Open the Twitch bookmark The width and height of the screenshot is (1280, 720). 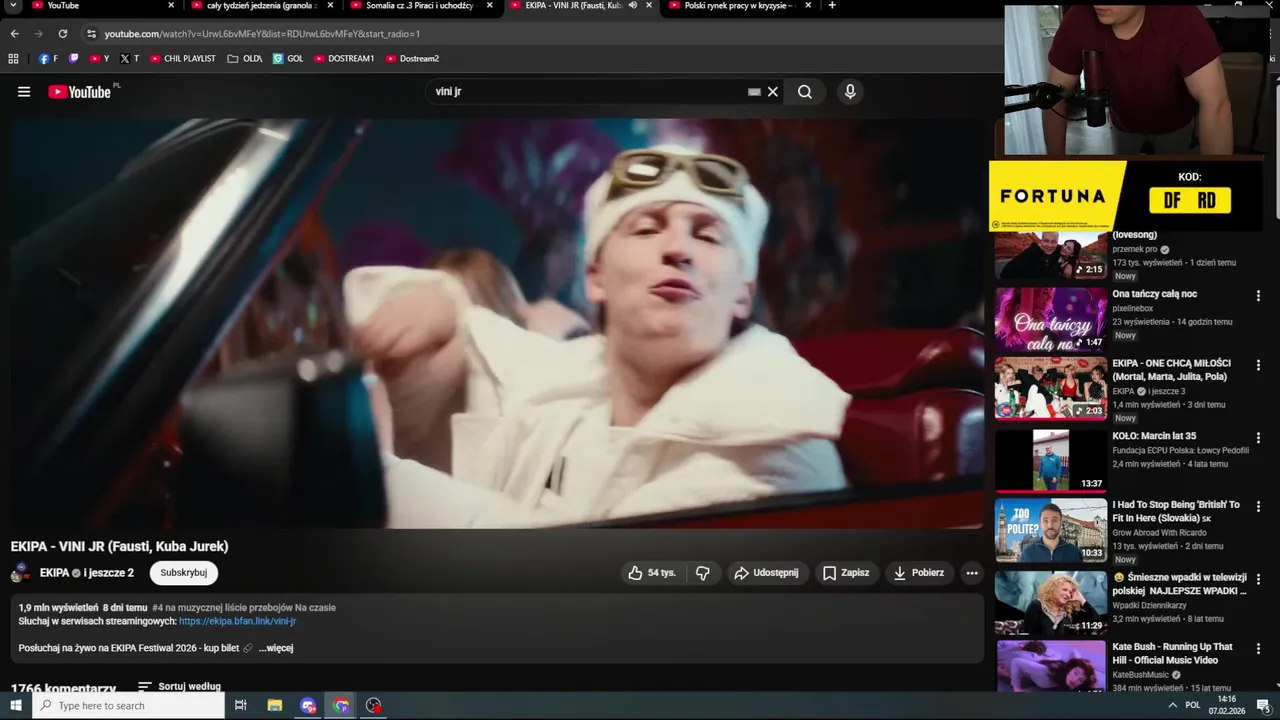coord(74,59)
